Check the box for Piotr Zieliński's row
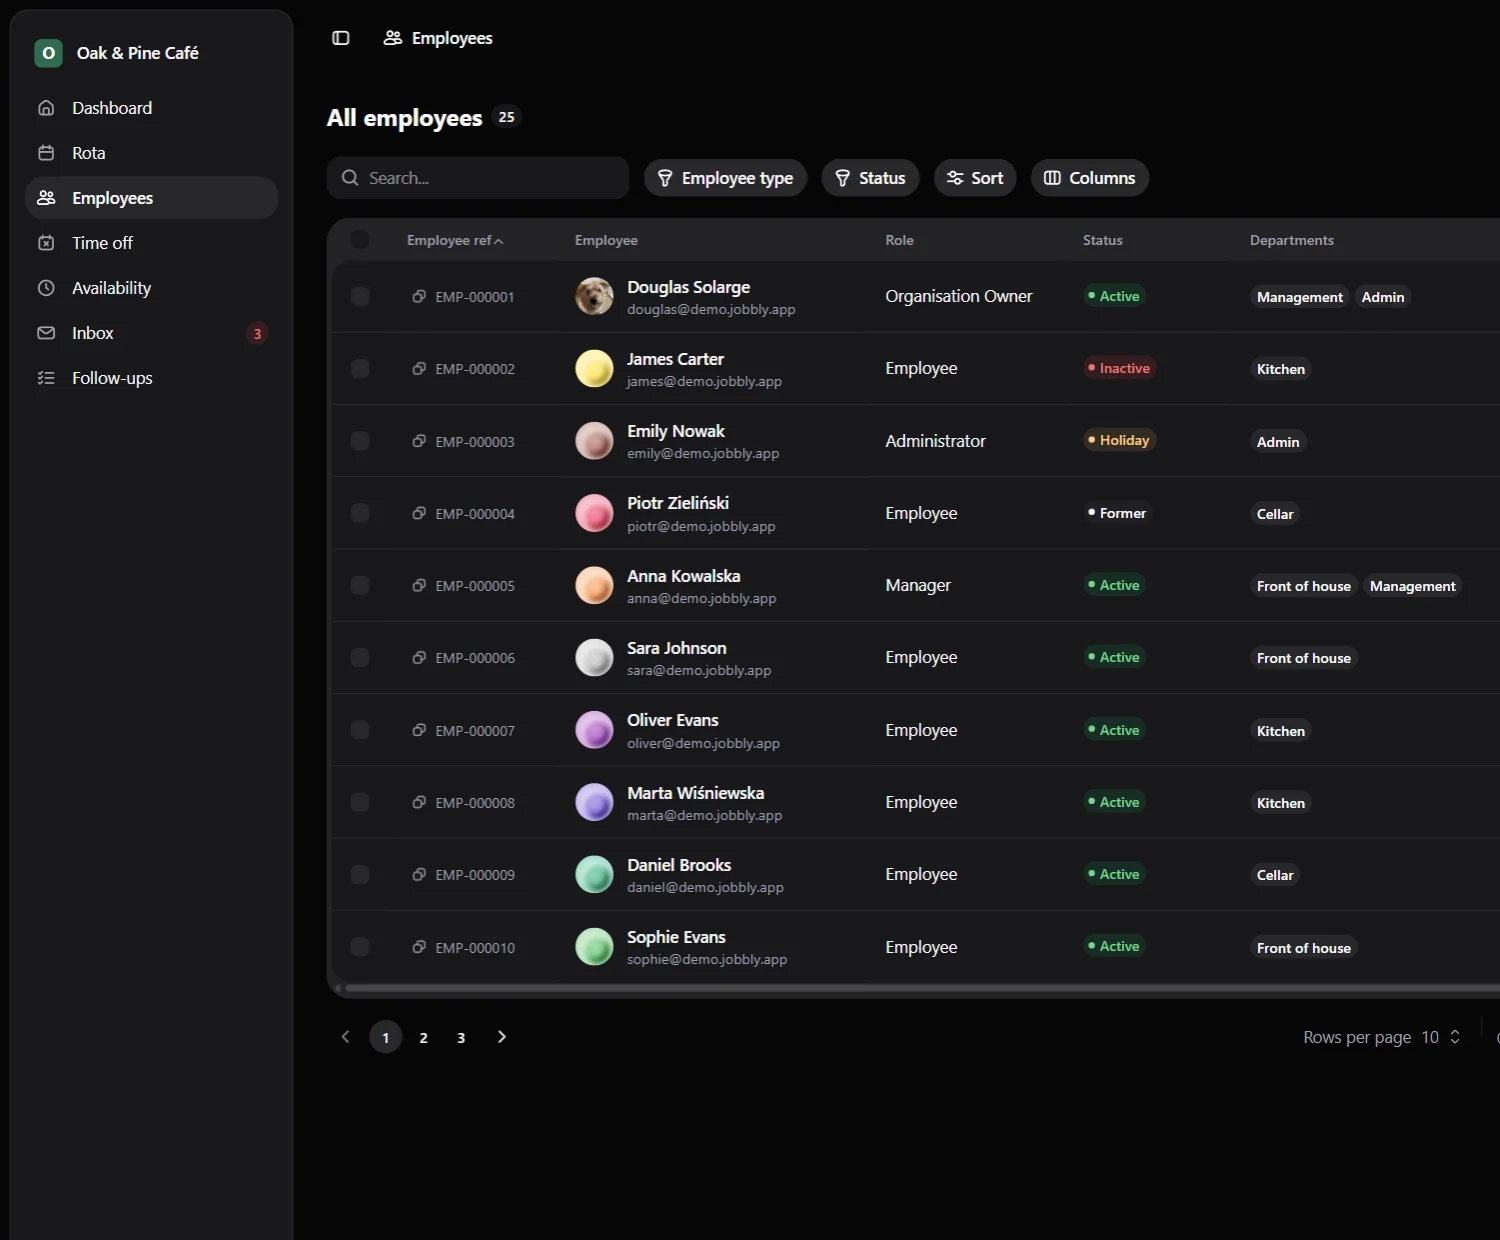Screen dimensions: 1500x1240 point(360,513)
